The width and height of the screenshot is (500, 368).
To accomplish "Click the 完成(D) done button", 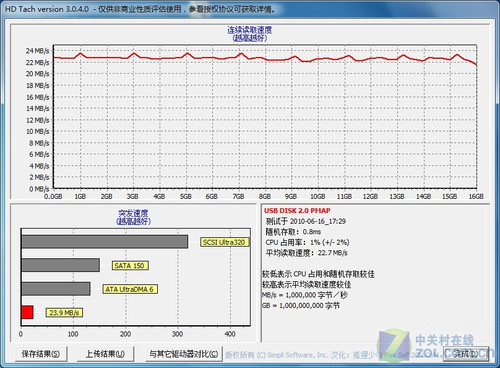I will tap(466, 353).
